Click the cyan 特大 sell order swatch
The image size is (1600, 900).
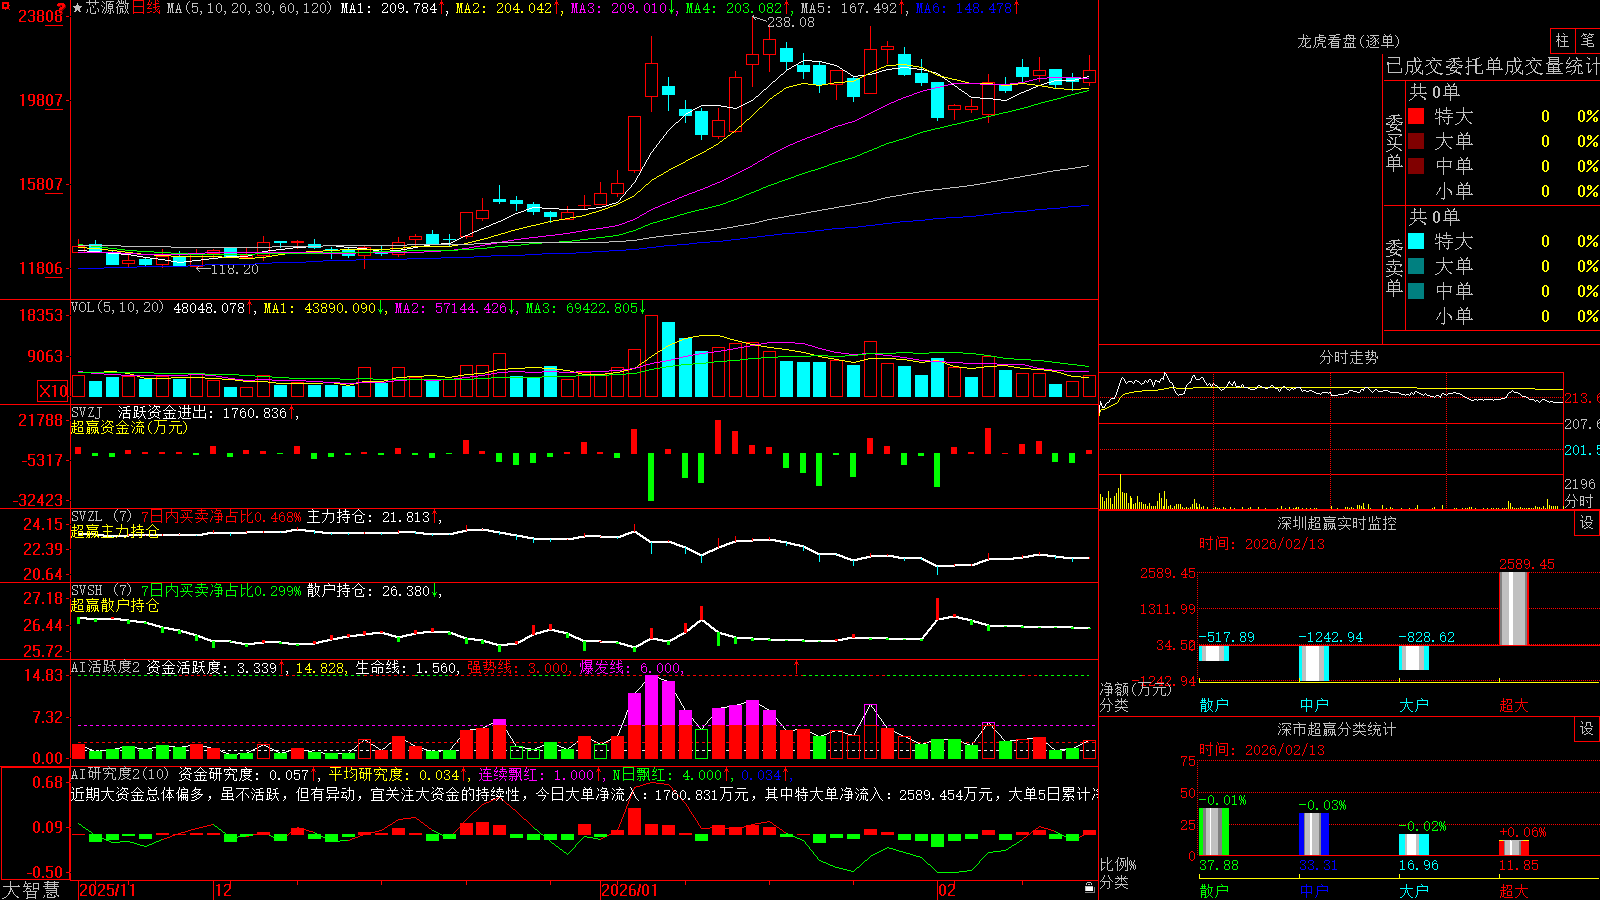pyautogui.click(x=1416, y=241)
